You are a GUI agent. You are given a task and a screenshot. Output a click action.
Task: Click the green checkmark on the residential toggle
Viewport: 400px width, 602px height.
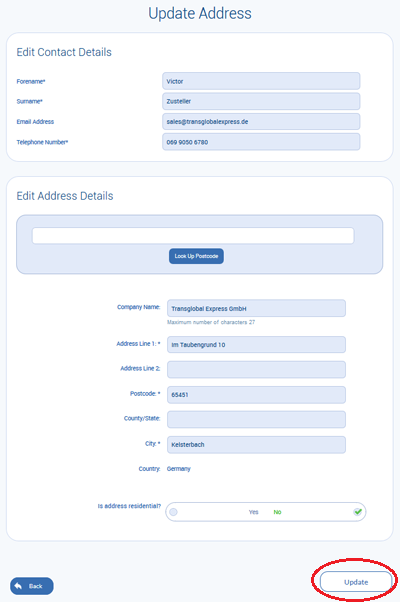coord(358,511)
